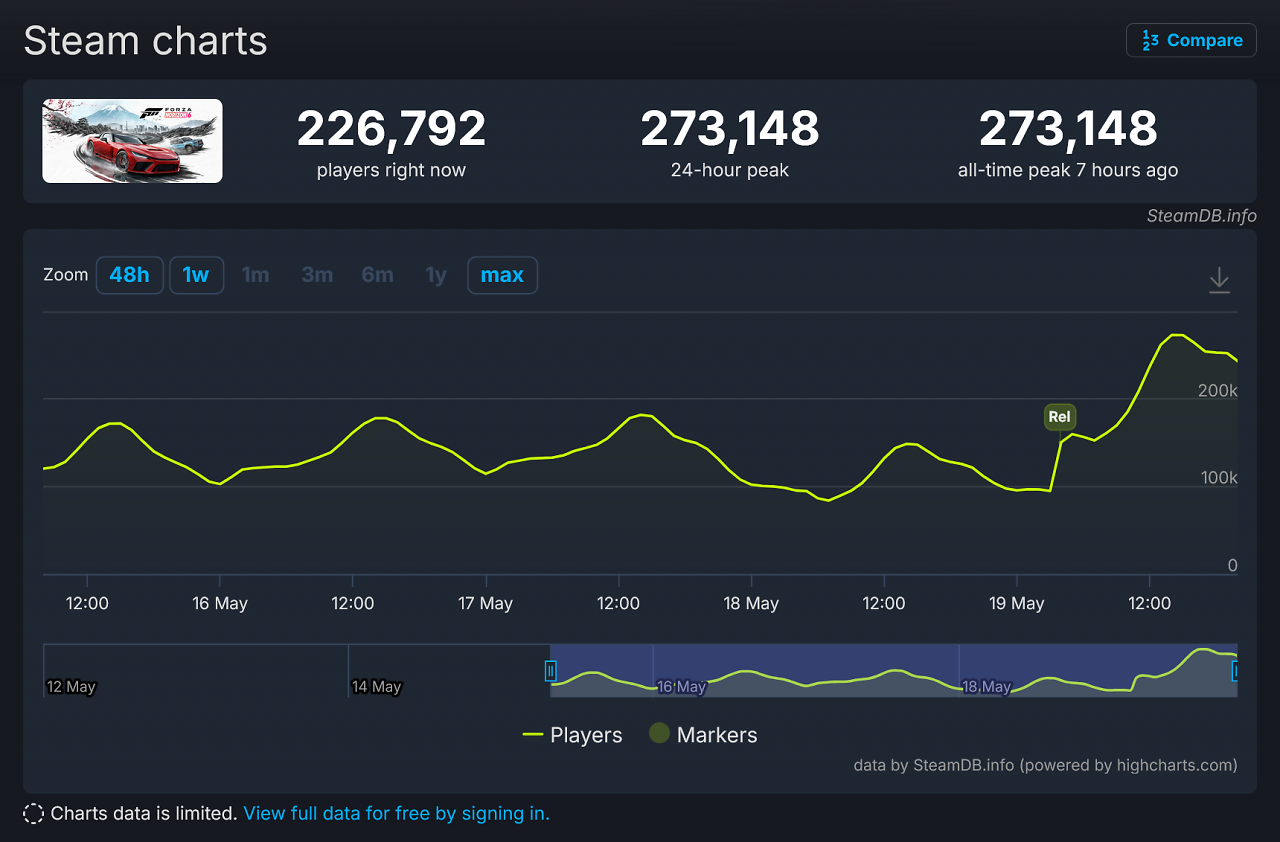Open the Compare button
This screenshot has height=842, width=1280.
(1191, 40)
